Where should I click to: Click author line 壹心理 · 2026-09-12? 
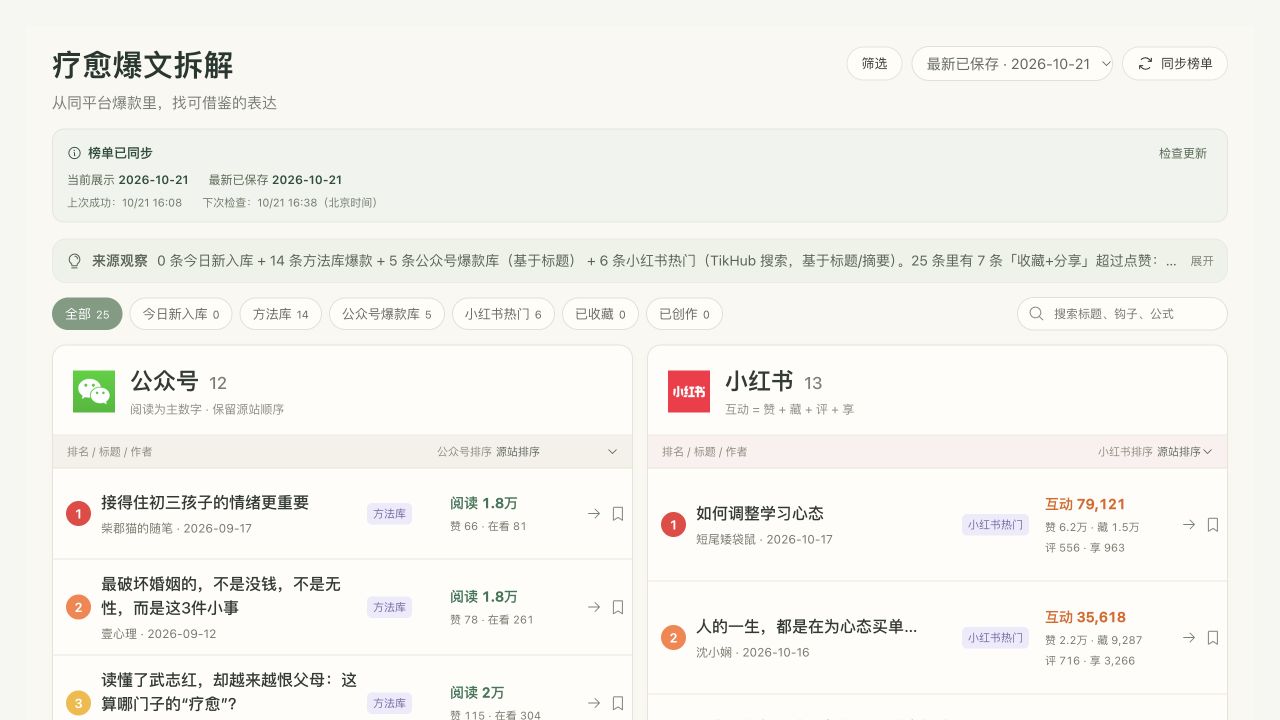[x=158, y=634]
